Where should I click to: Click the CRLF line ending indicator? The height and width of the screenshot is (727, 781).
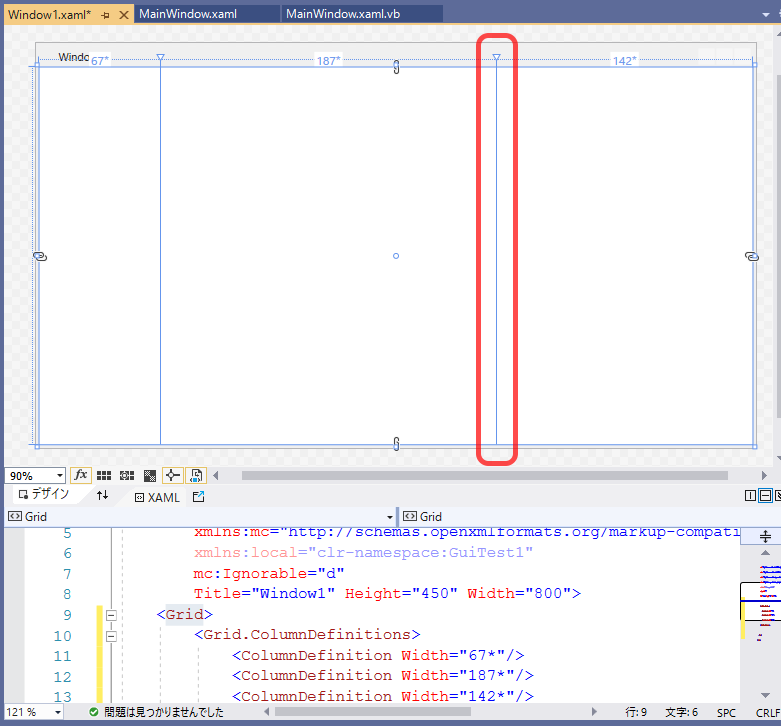(768, 713)
